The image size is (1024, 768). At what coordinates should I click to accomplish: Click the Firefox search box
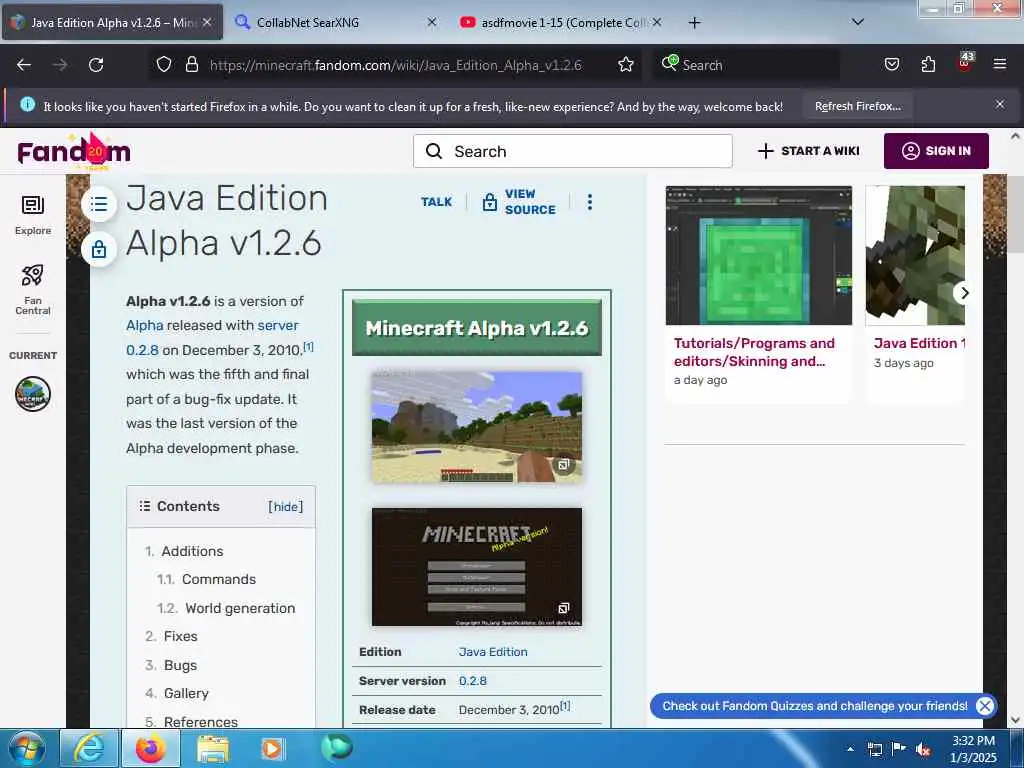746,65
